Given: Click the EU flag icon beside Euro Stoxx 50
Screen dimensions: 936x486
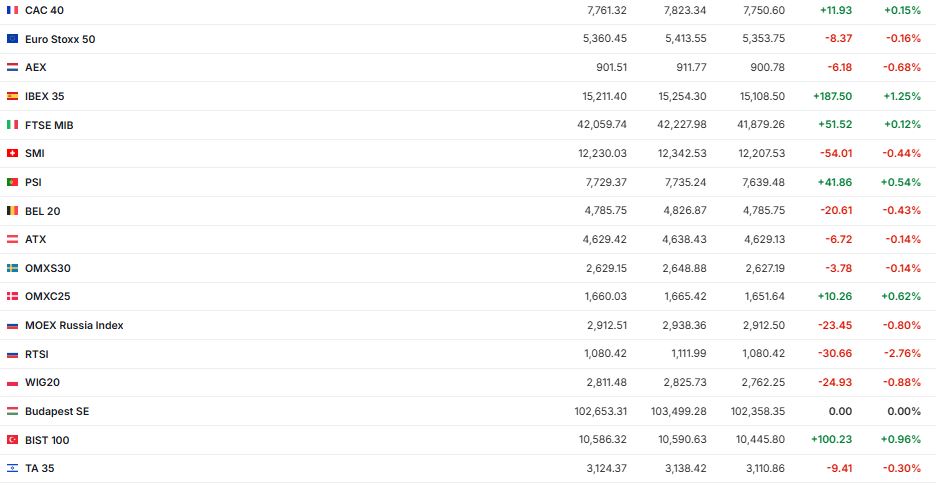Looking at the screenshot, I should tap(12, 39).
